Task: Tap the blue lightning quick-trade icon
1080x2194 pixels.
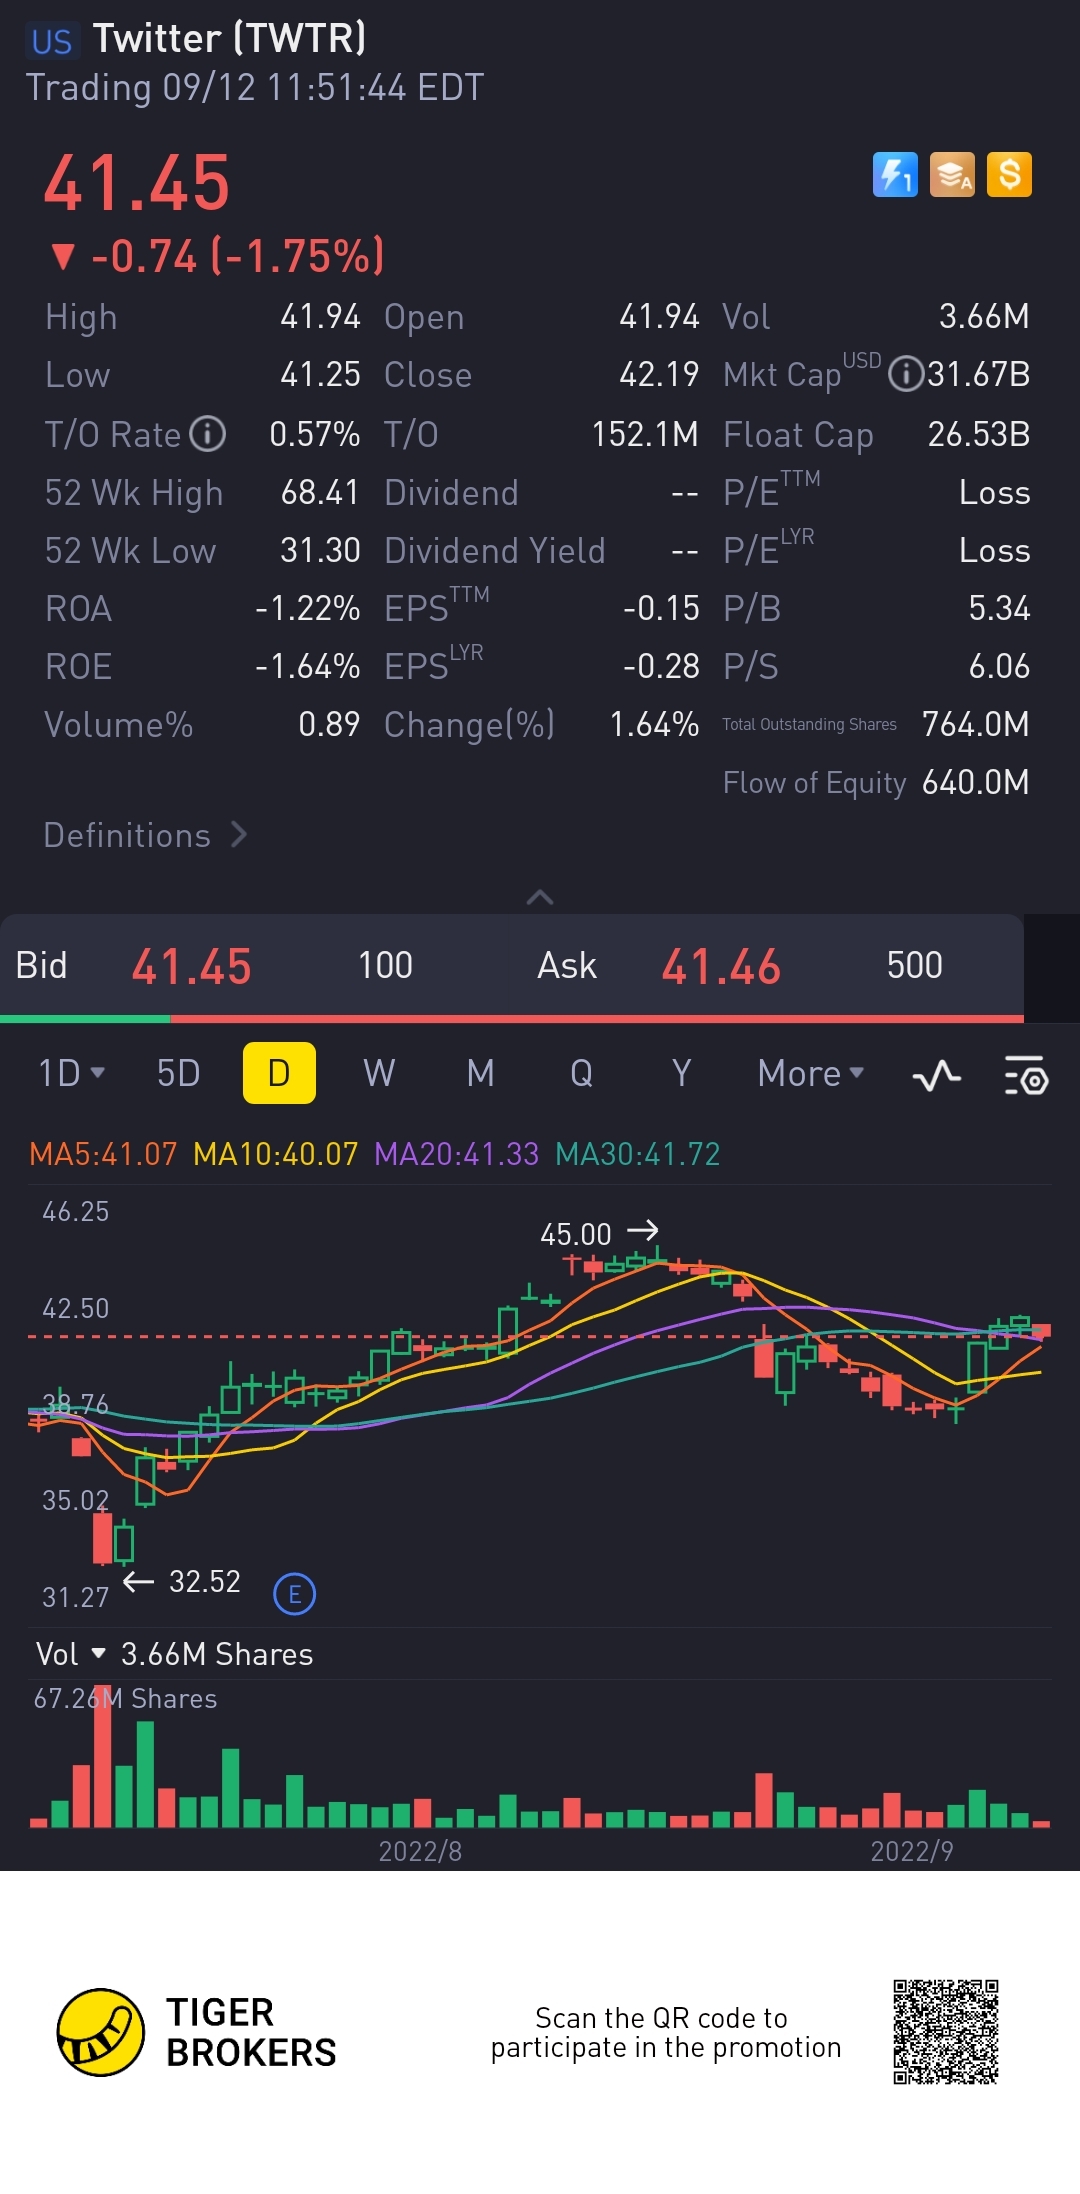Action: (895, 175)
